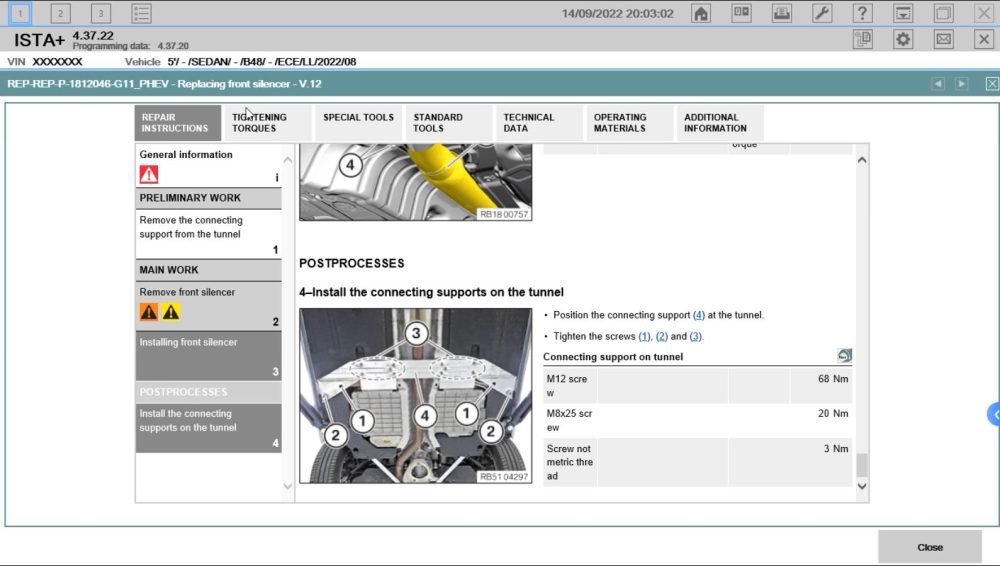The height and width of the screenshot is (566, 1000).
Task: Click the MAIN WORK section header
Action: [208, 270]
